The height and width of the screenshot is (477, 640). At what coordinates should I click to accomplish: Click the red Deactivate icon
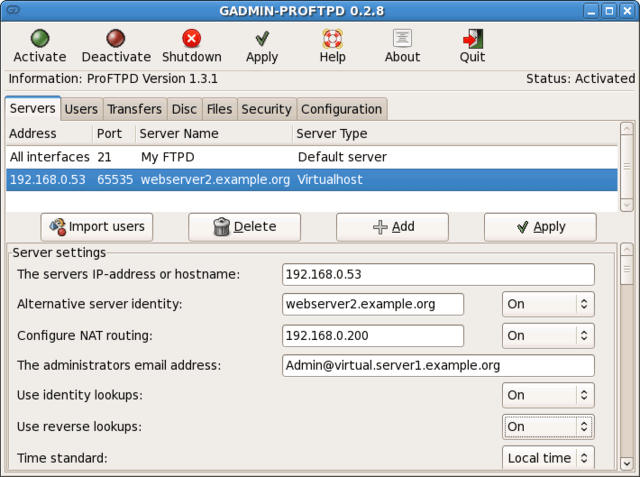tap(116, 38)
